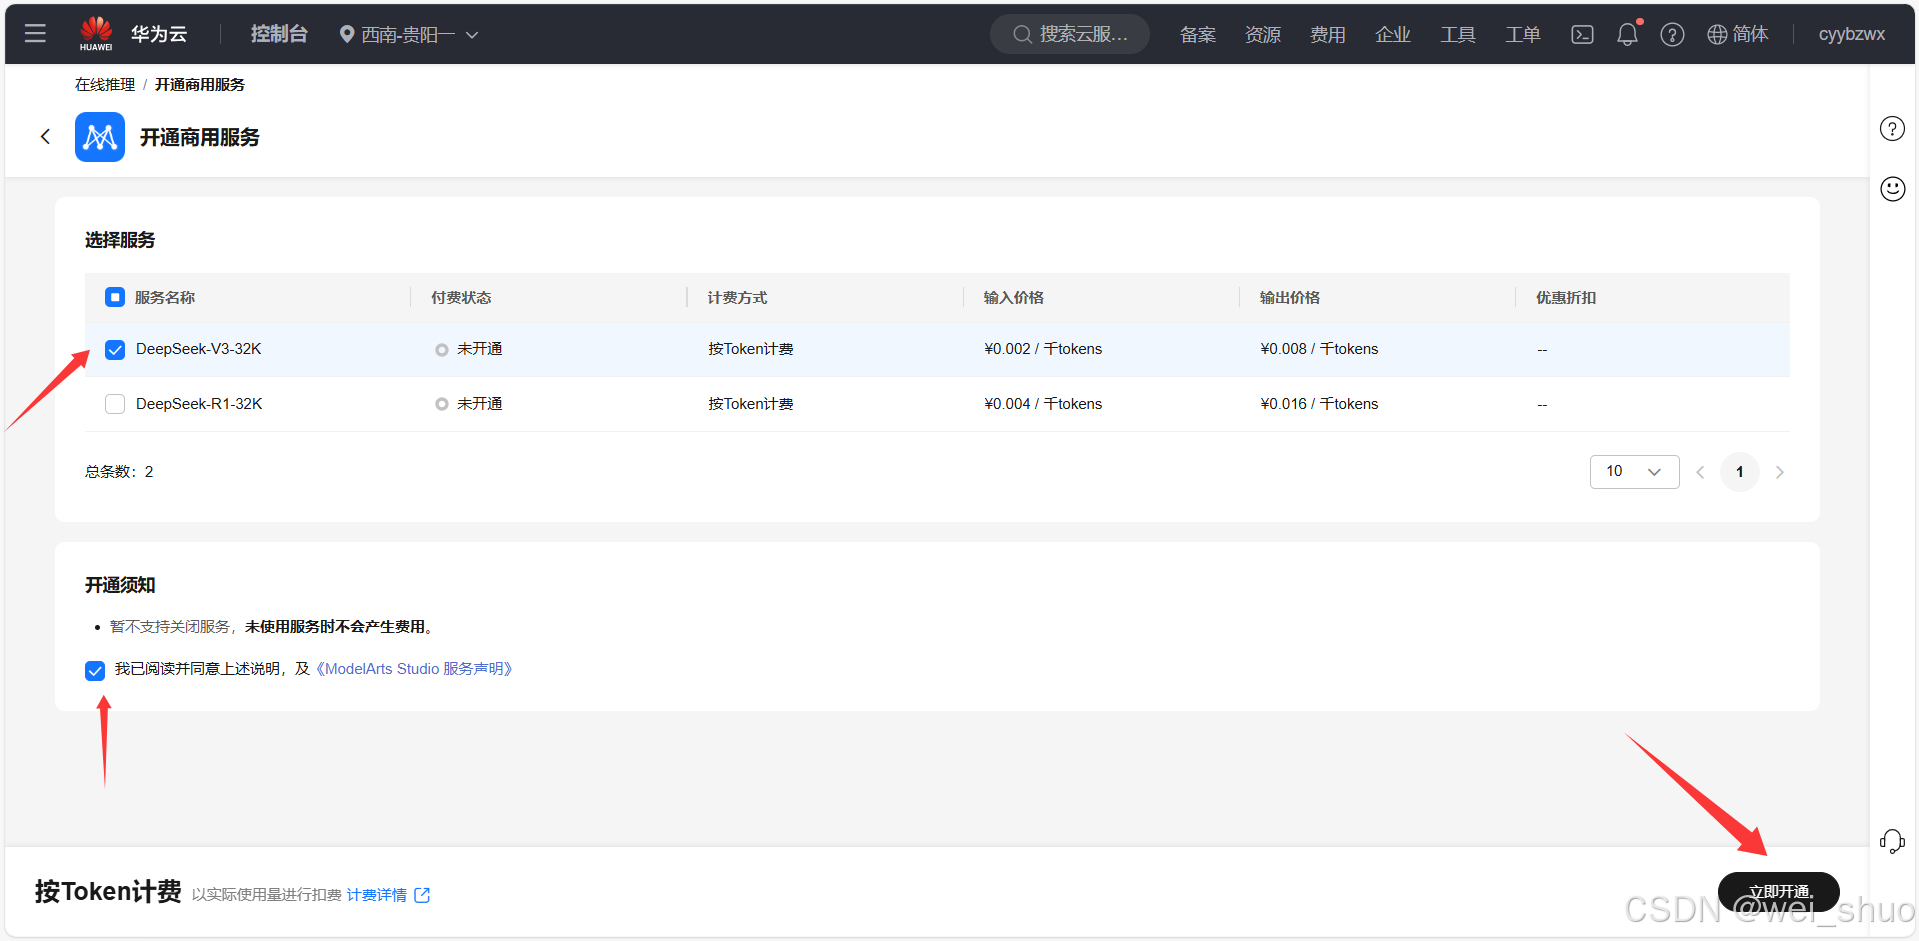Click the 总条数: 2 total count
The height and width of the screenshot is (941, 1919).
click(119, 472)
